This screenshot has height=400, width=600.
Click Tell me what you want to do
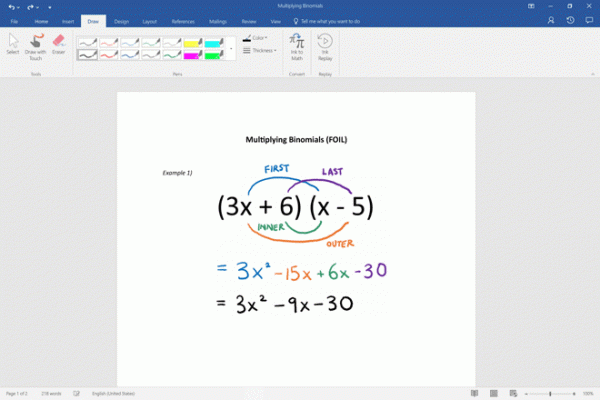326,21
